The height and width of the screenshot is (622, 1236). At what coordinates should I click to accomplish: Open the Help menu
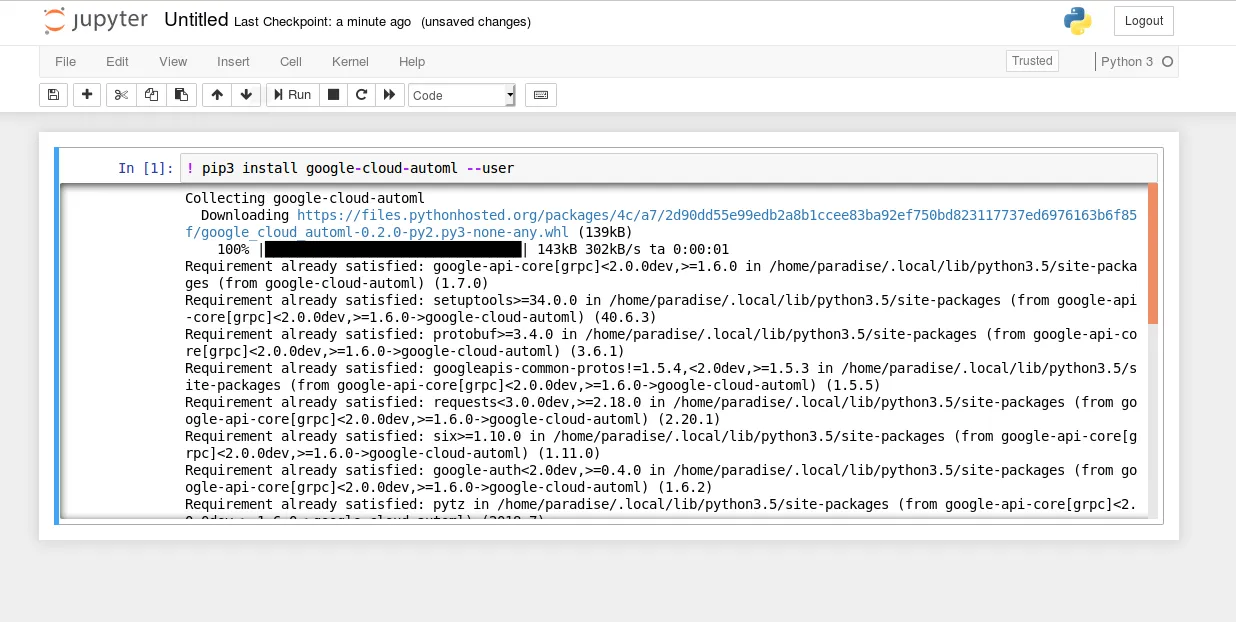click(412, 62)
